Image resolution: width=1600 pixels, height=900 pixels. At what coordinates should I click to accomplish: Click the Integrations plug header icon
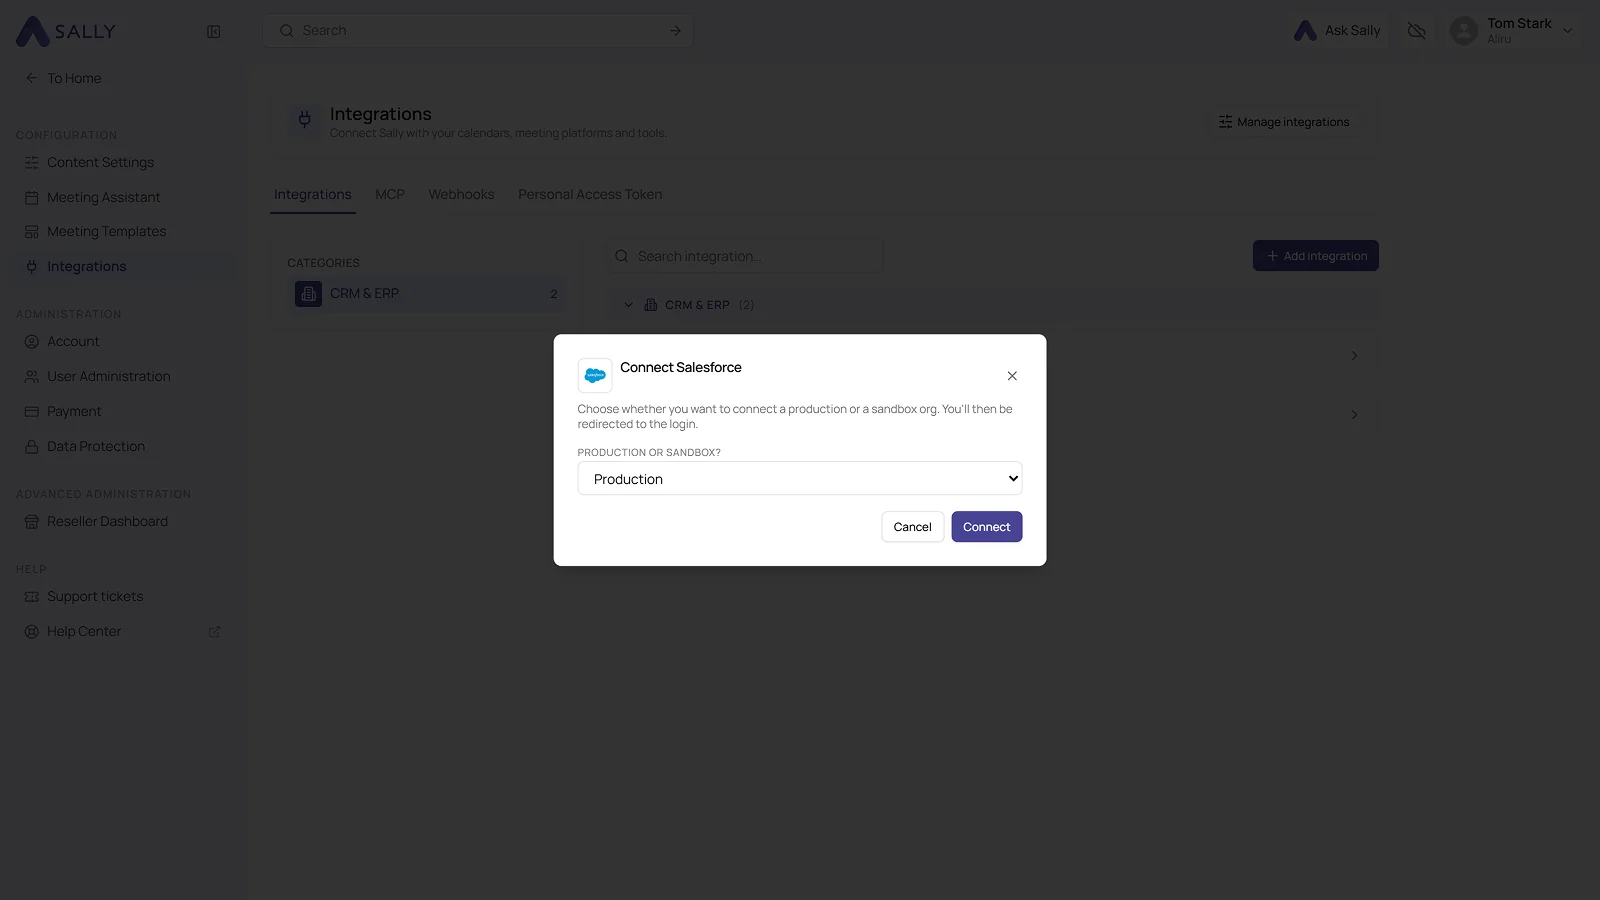click(305, 120)
